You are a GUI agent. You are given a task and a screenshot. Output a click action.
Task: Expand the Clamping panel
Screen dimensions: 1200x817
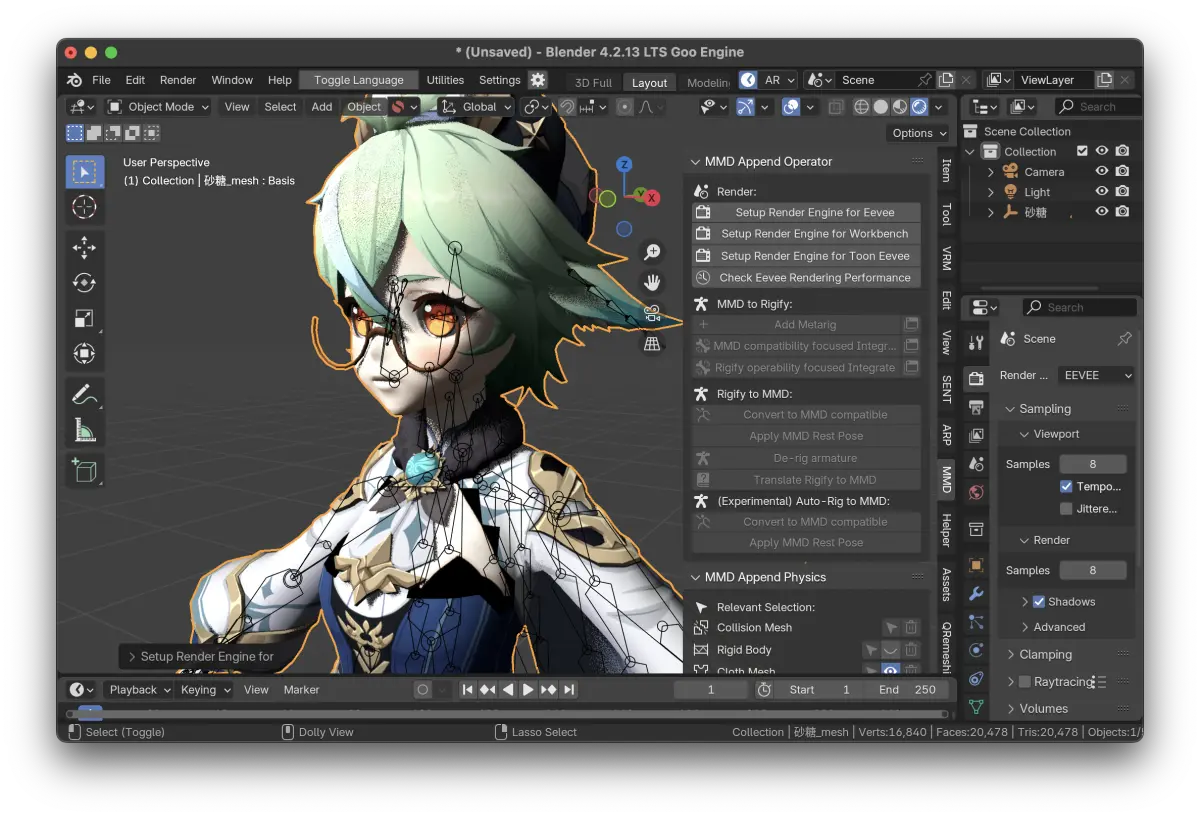[x=1047, y=654]
